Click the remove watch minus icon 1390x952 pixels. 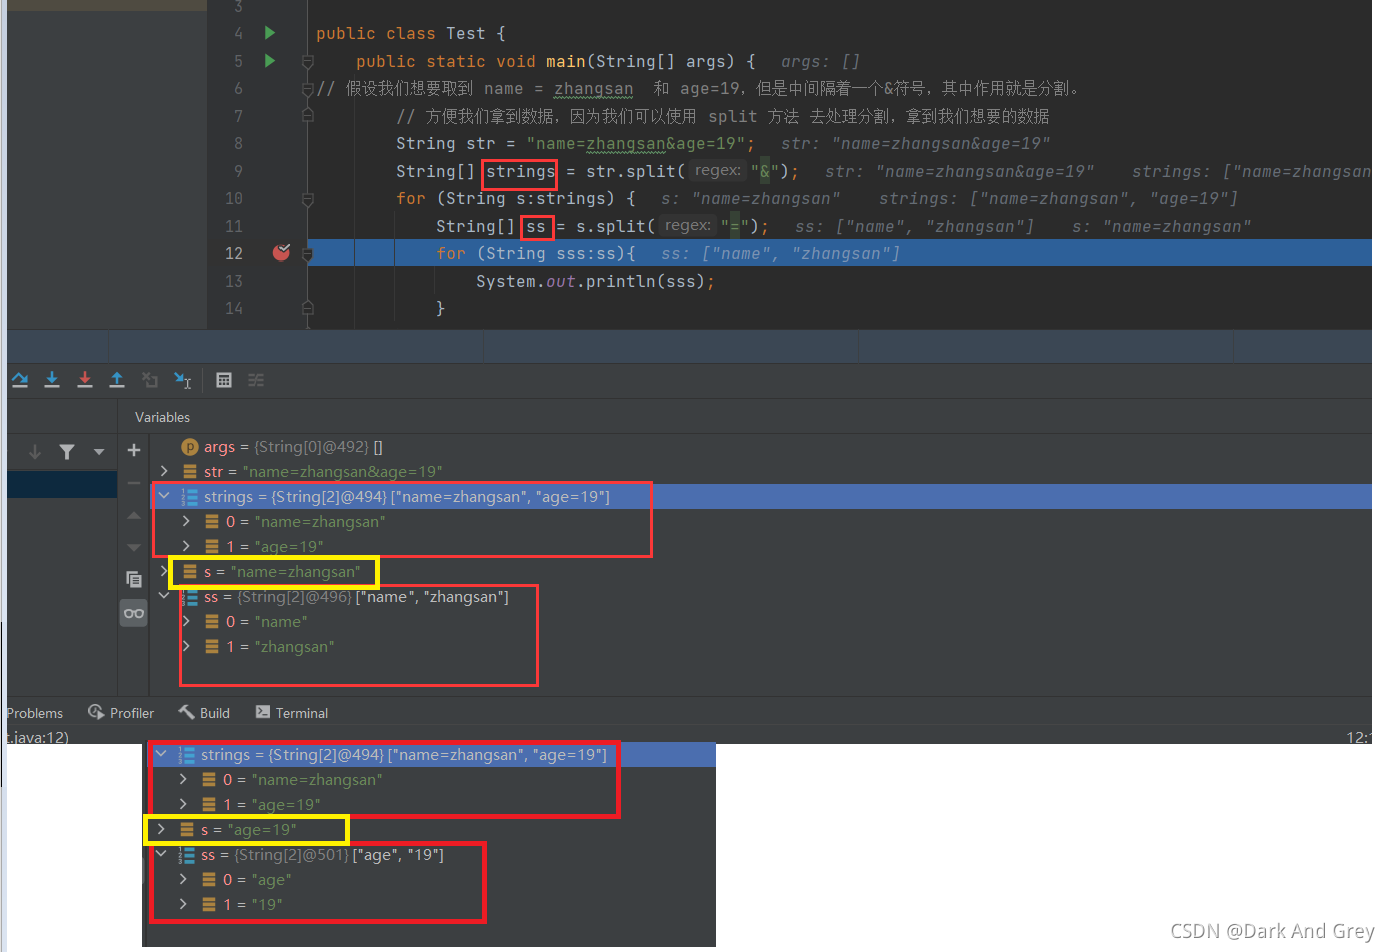click(x=134, y=483)
